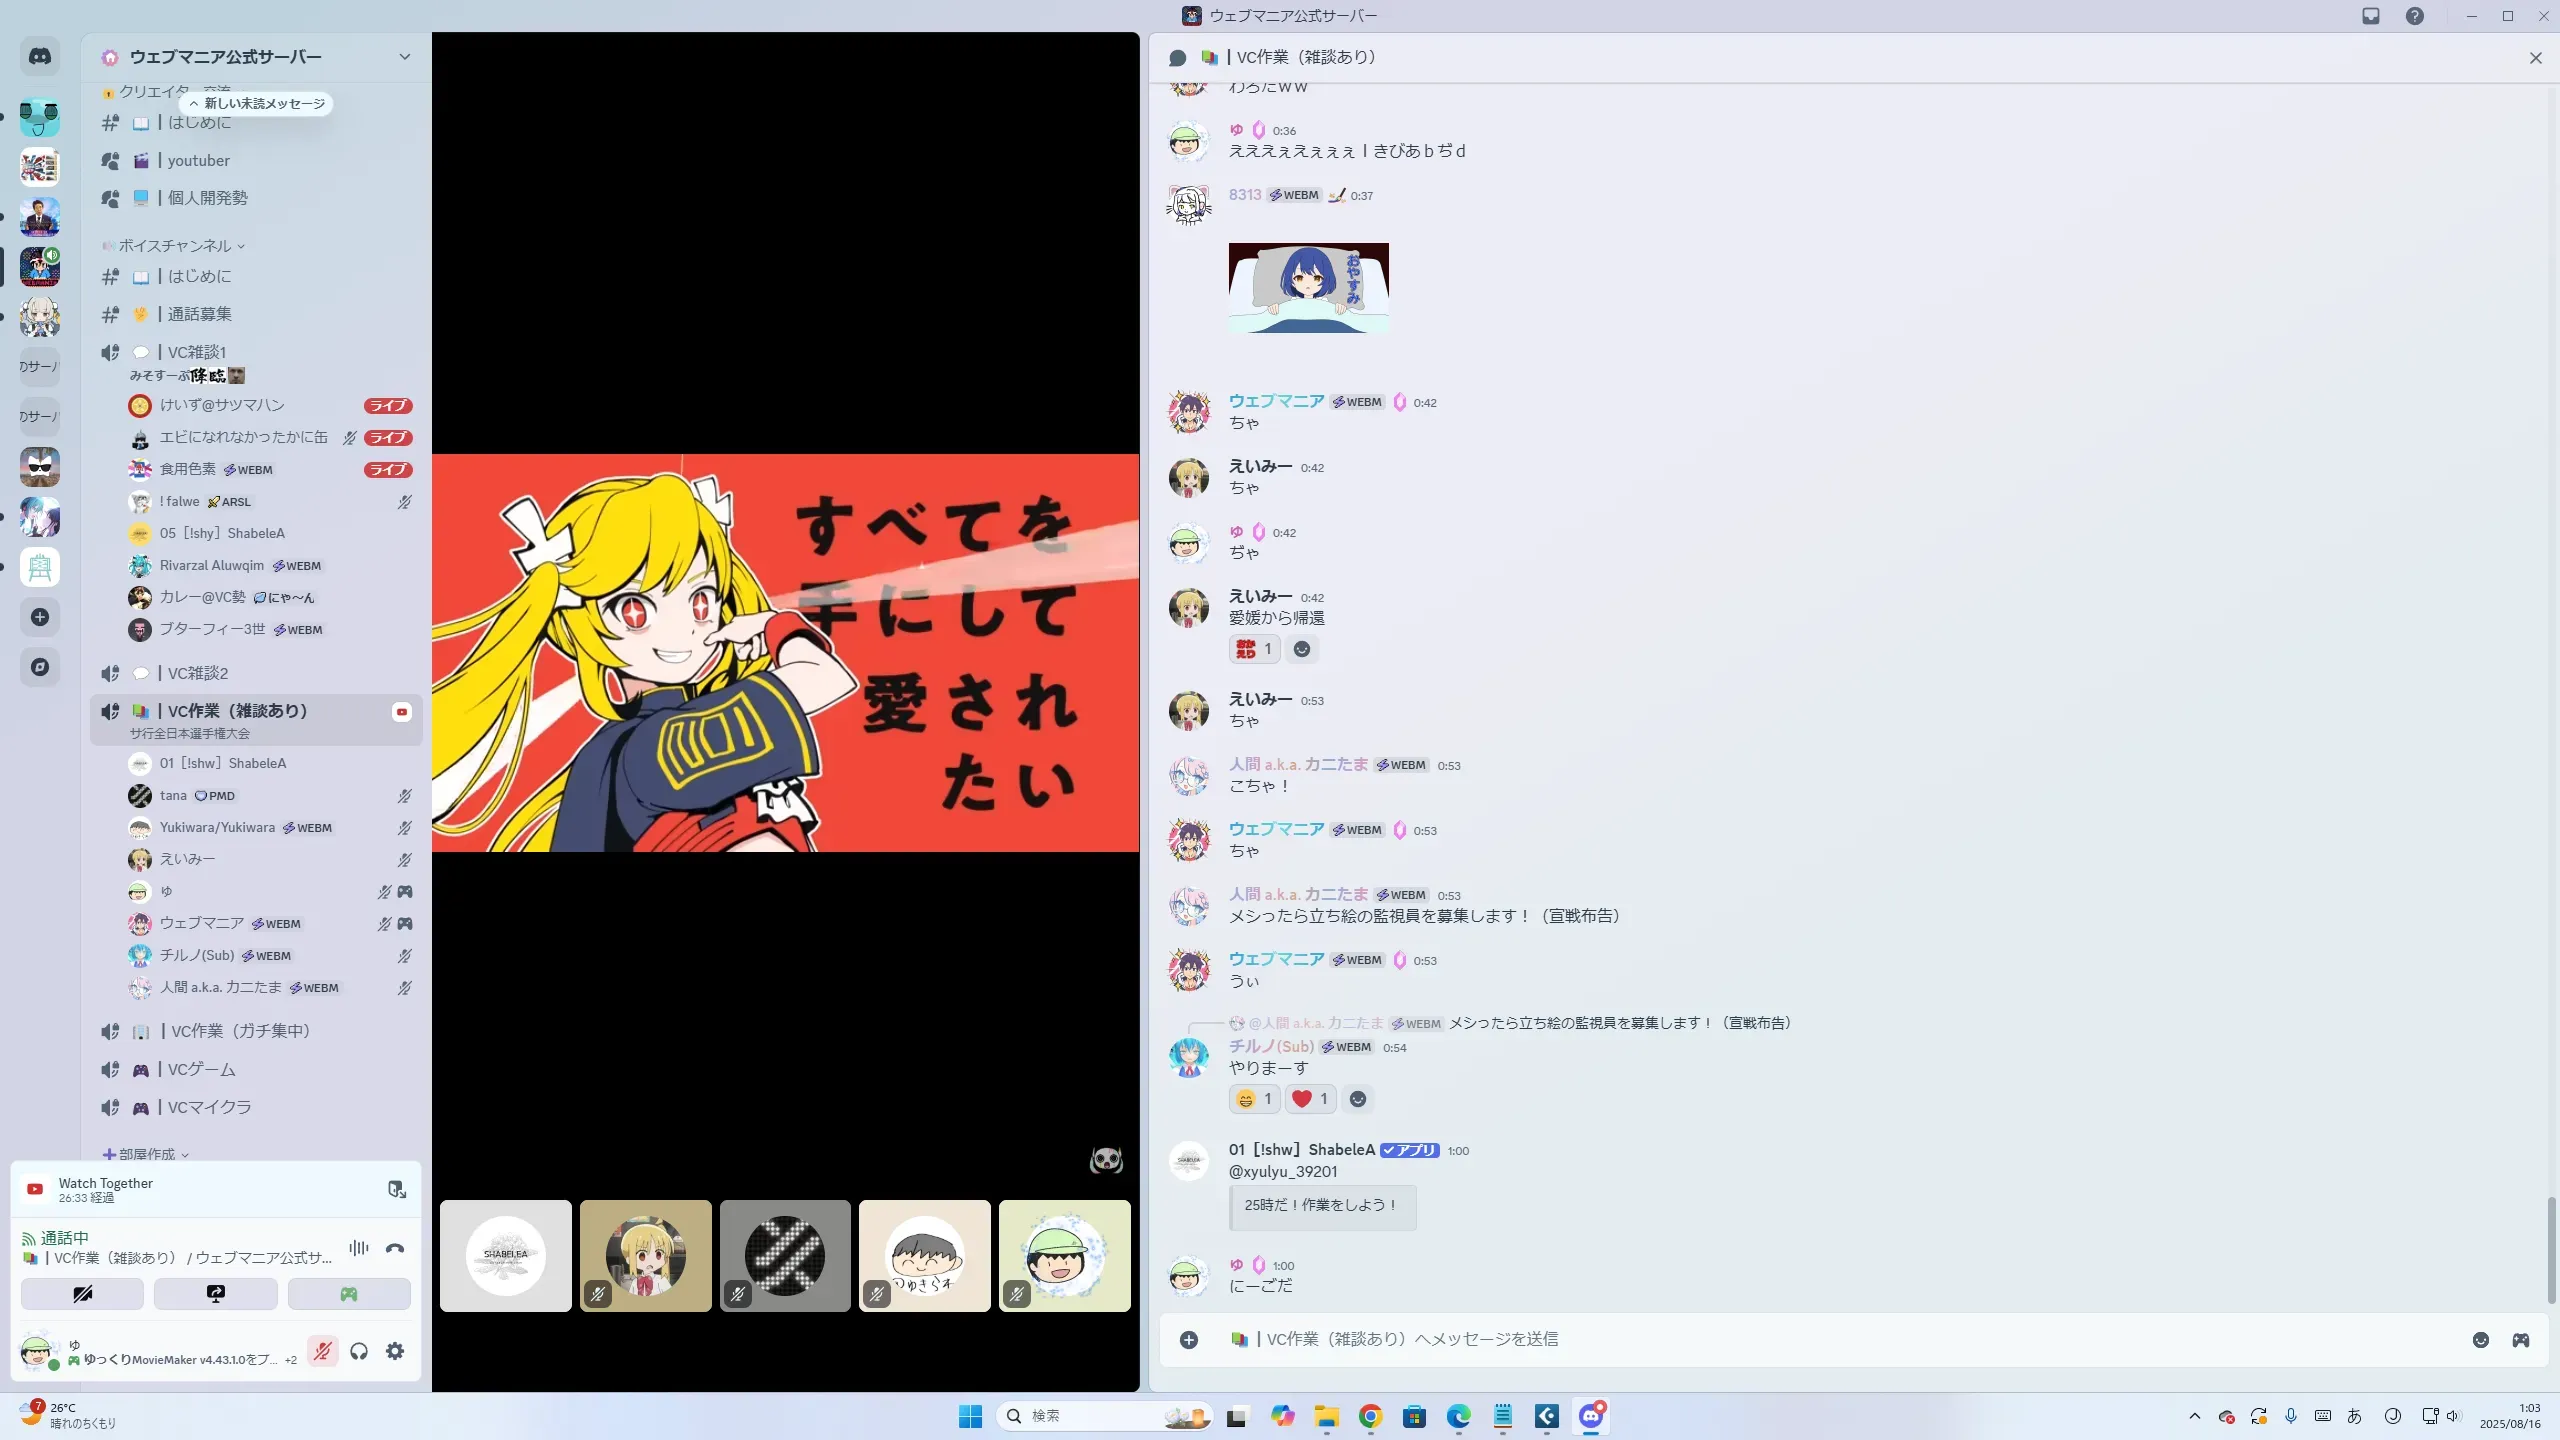Click the disconnect call phone icon
Screen dimensions: 2560x1440
click(x=395, y=1248)
